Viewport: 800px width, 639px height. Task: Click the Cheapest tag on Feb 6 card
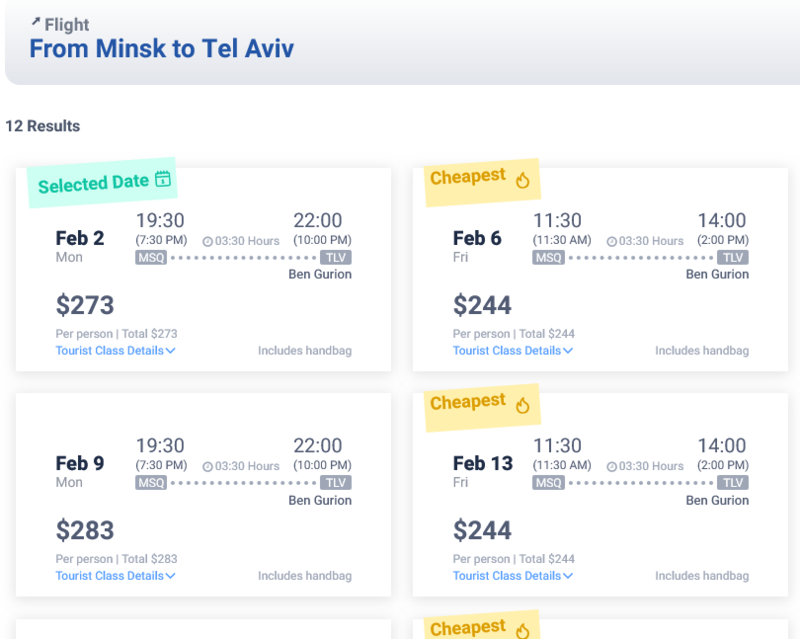click(x=468, y=177)
